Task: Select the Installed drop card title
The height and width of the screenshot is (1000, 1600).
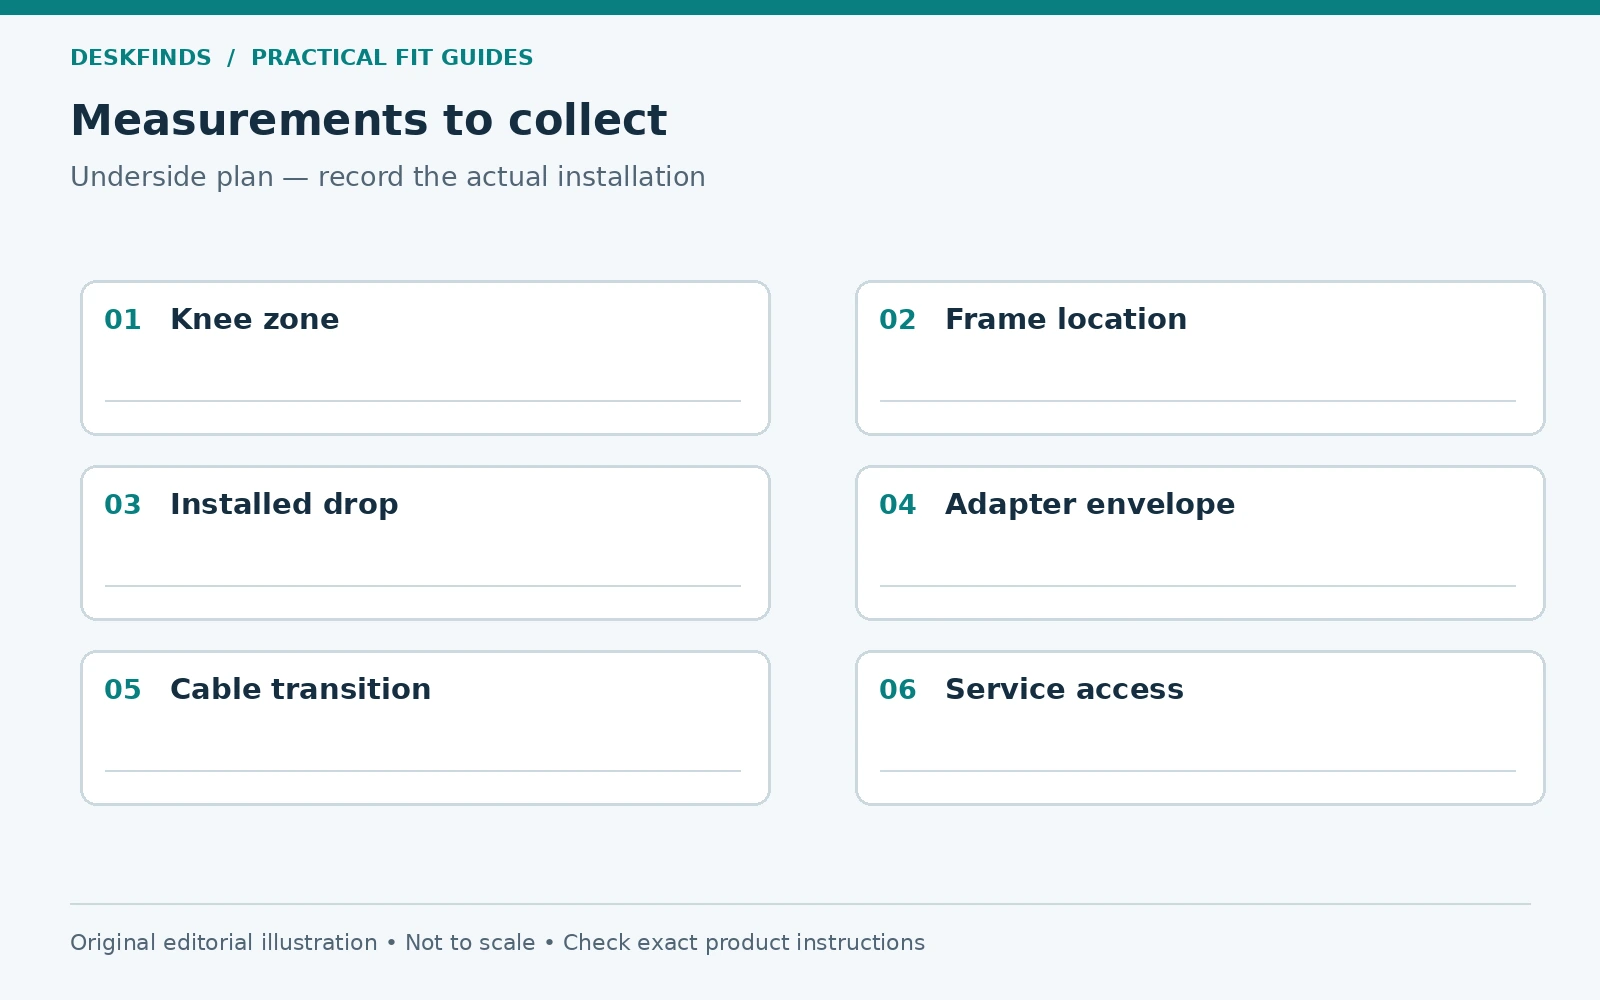Action: pyautogui.click(x=284, y=504)
